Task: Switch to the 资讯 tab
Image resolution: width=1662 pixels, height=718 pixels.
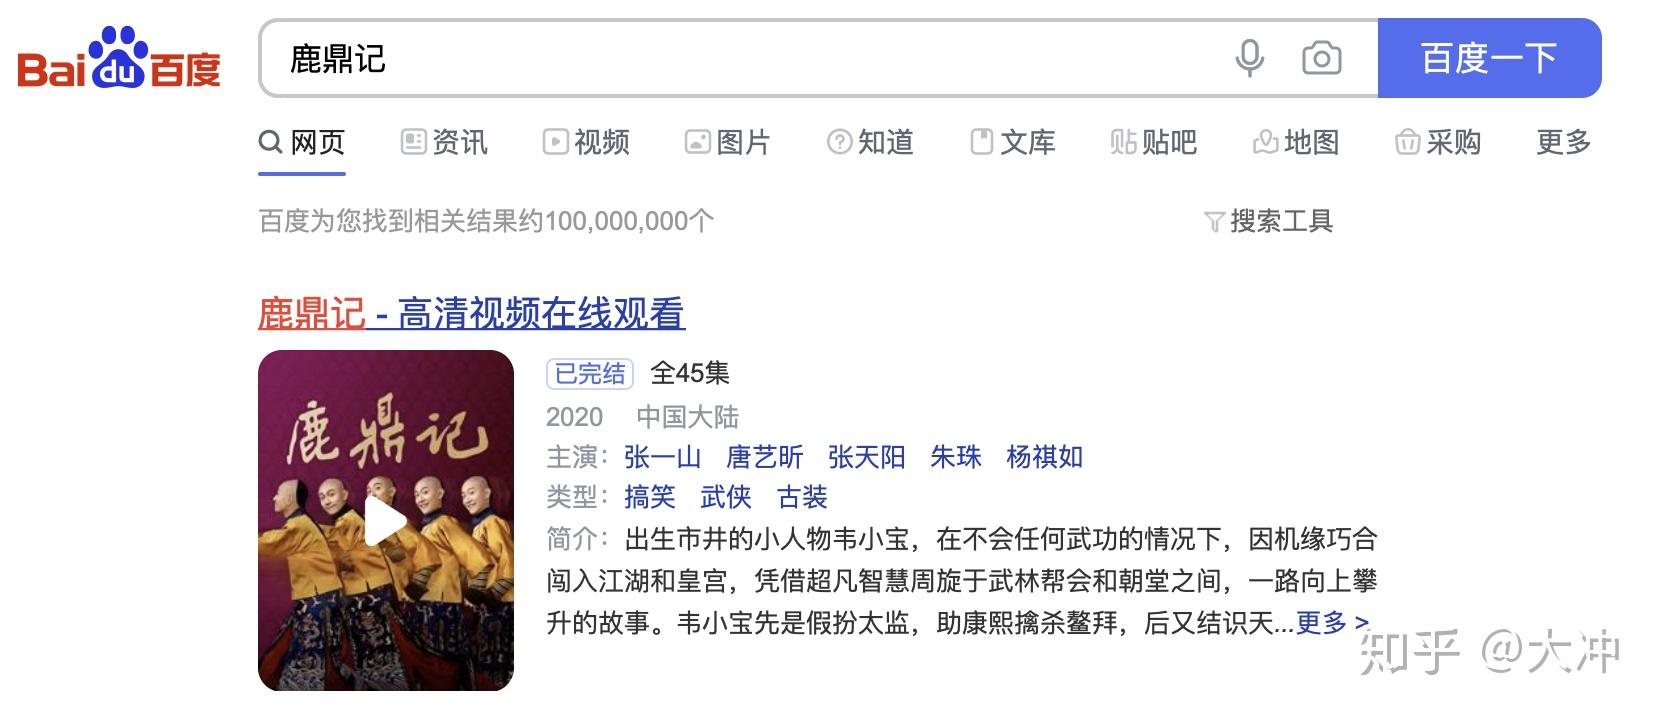Action: tap(445, 142)
